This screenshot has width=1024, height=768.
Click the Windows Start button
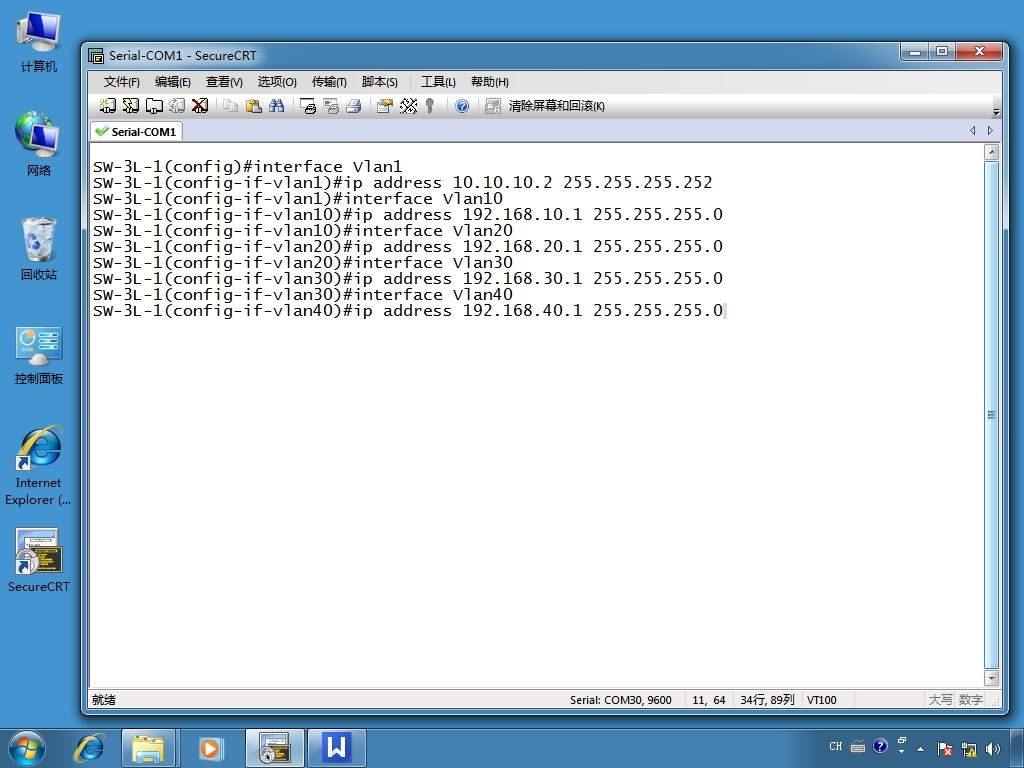click(27, 748)
